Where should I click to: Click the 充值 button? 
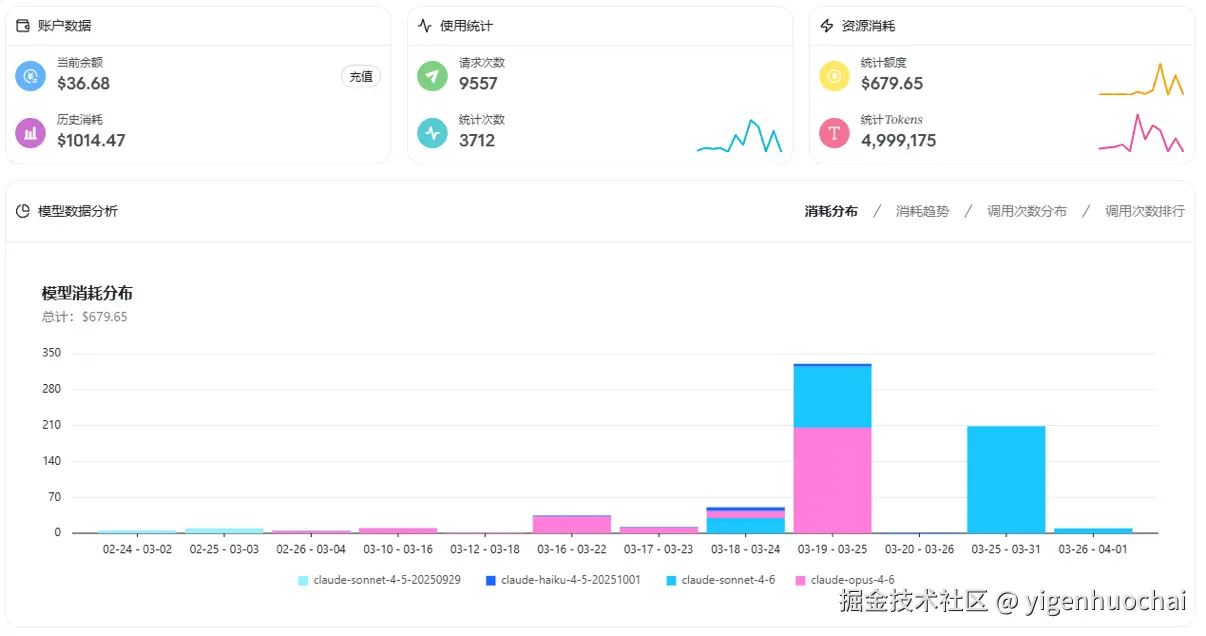[x=360, y=76]
